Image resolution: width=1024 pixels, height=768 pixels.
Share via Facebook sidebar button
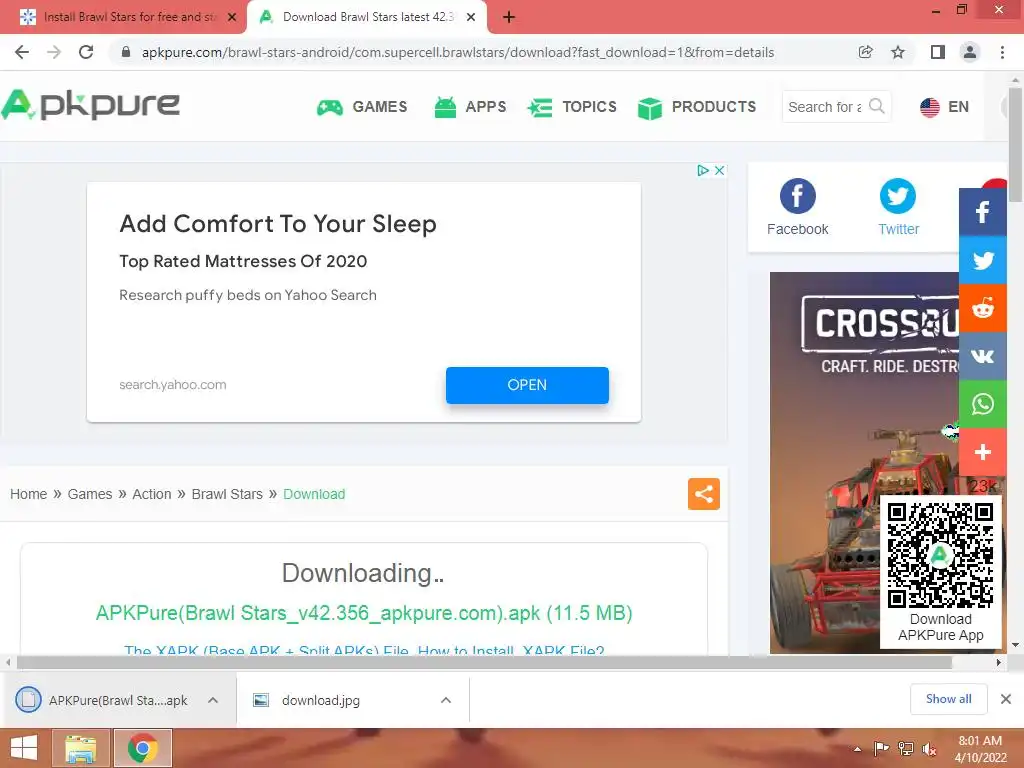point(982,212)
